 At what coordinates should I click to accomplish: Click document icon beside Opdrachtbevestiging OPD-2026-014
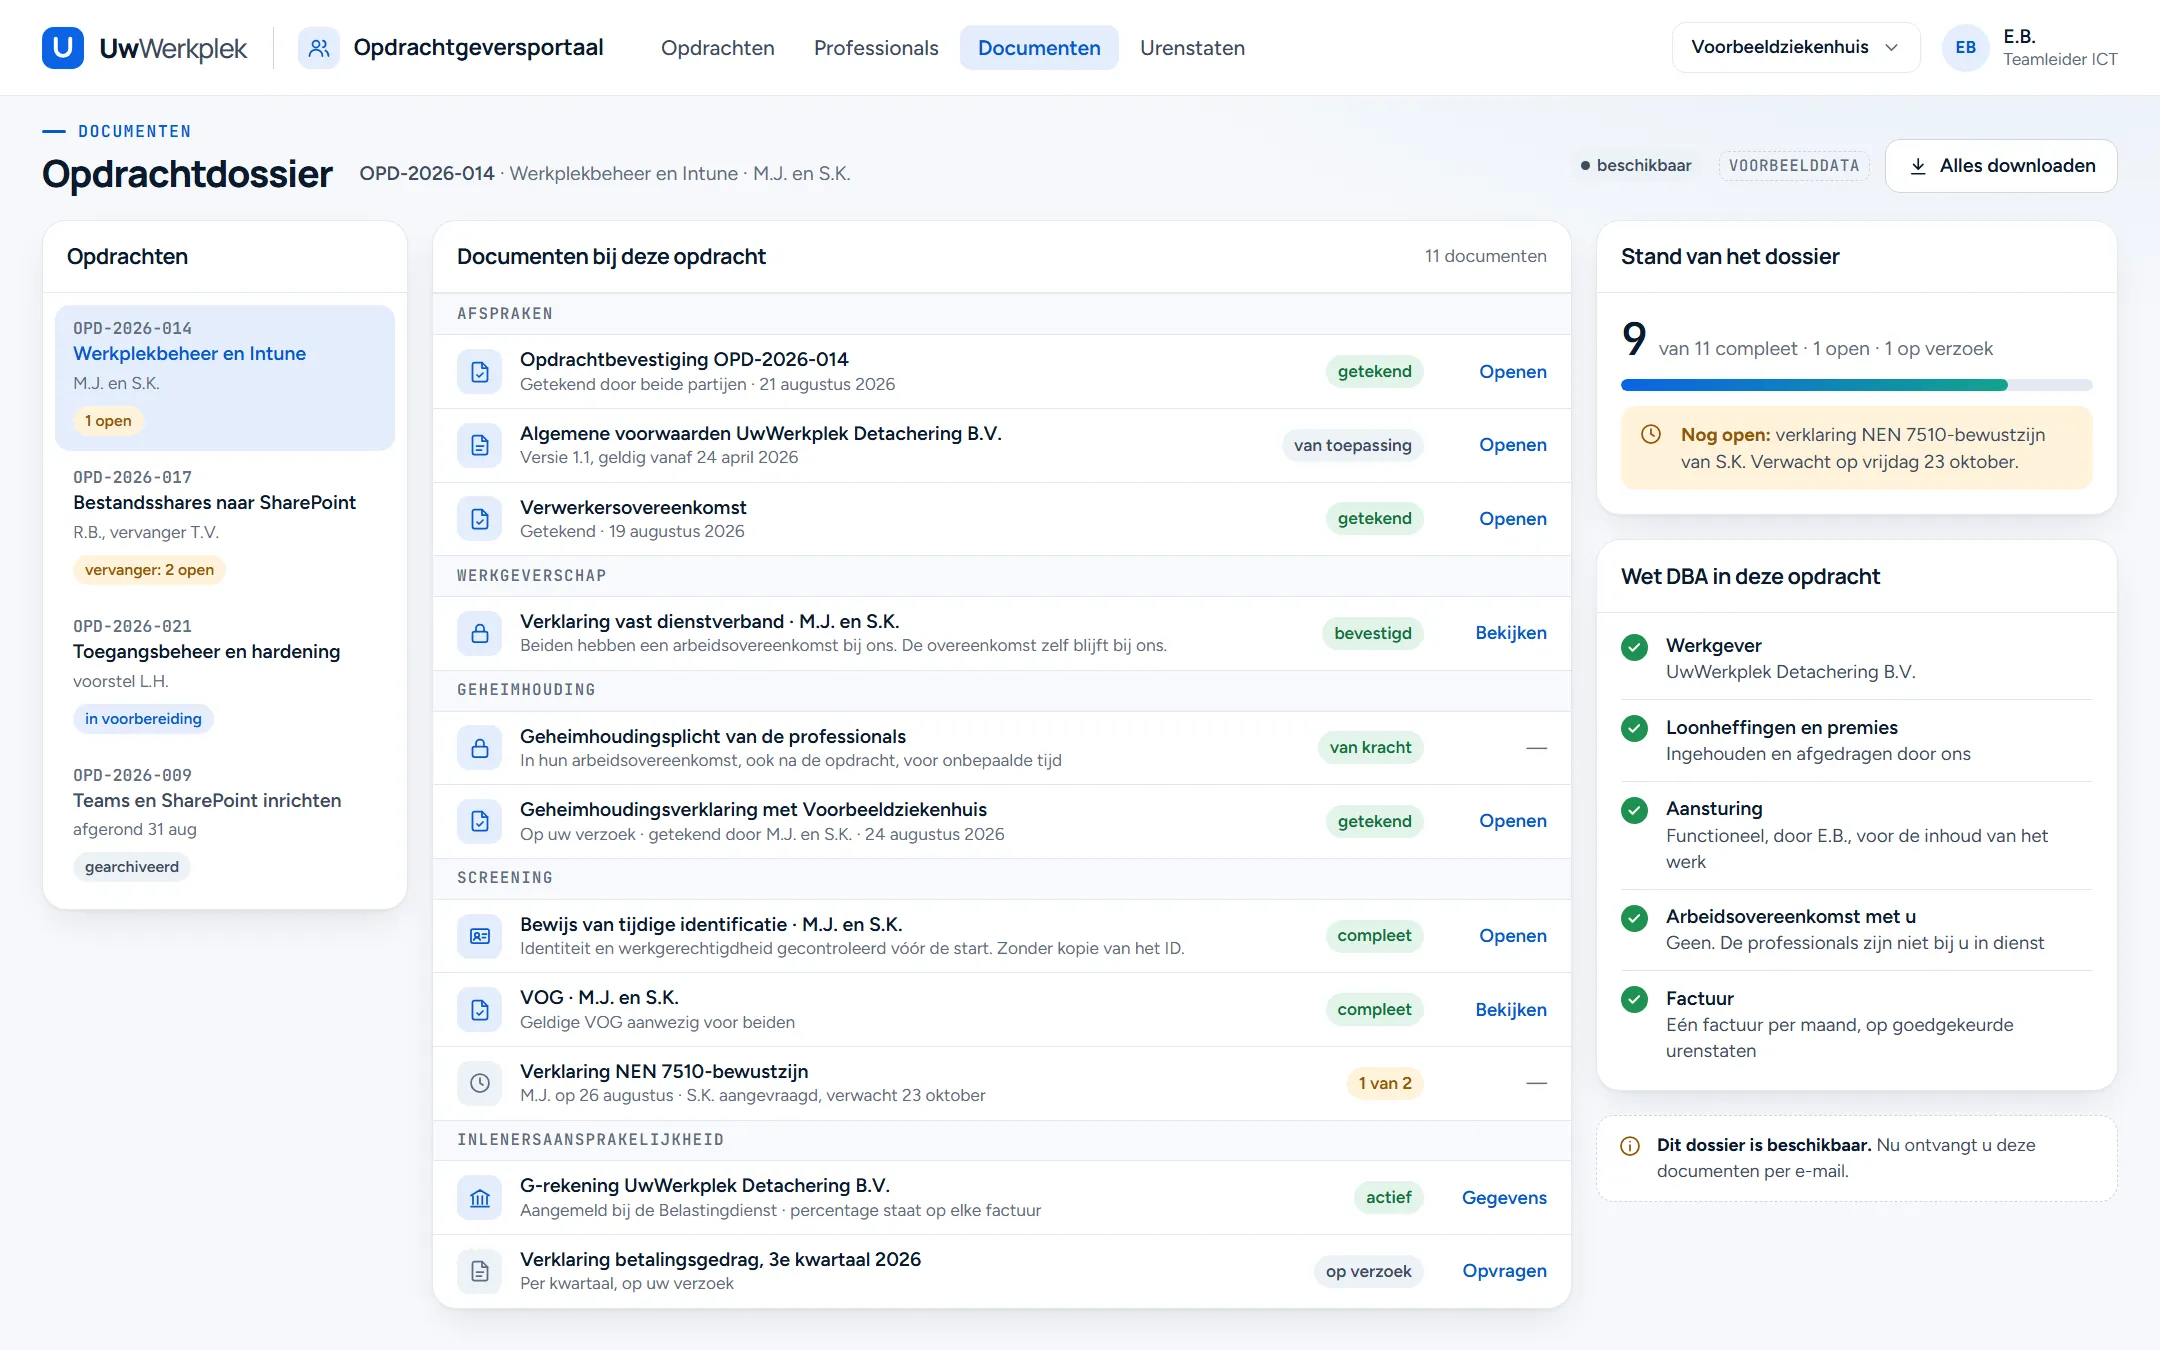(480, 371)
